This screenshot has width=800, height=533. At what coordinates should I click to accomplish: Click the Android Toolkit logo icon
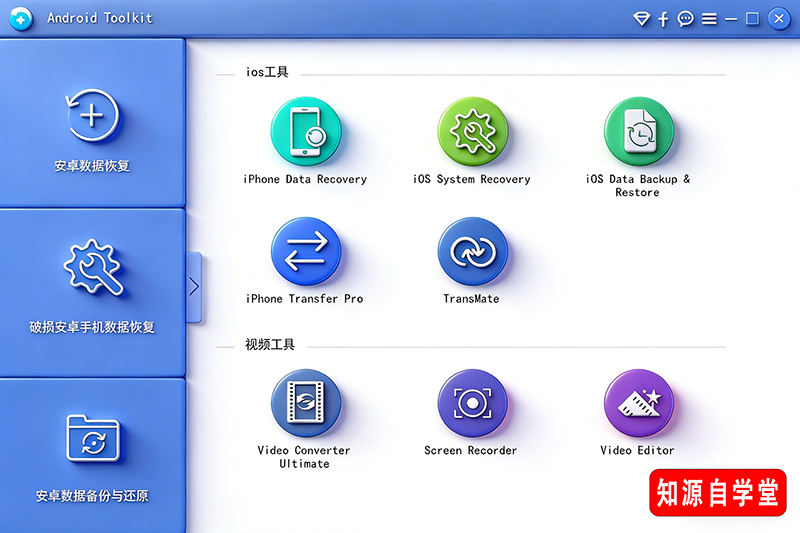(x=21, y=19)
